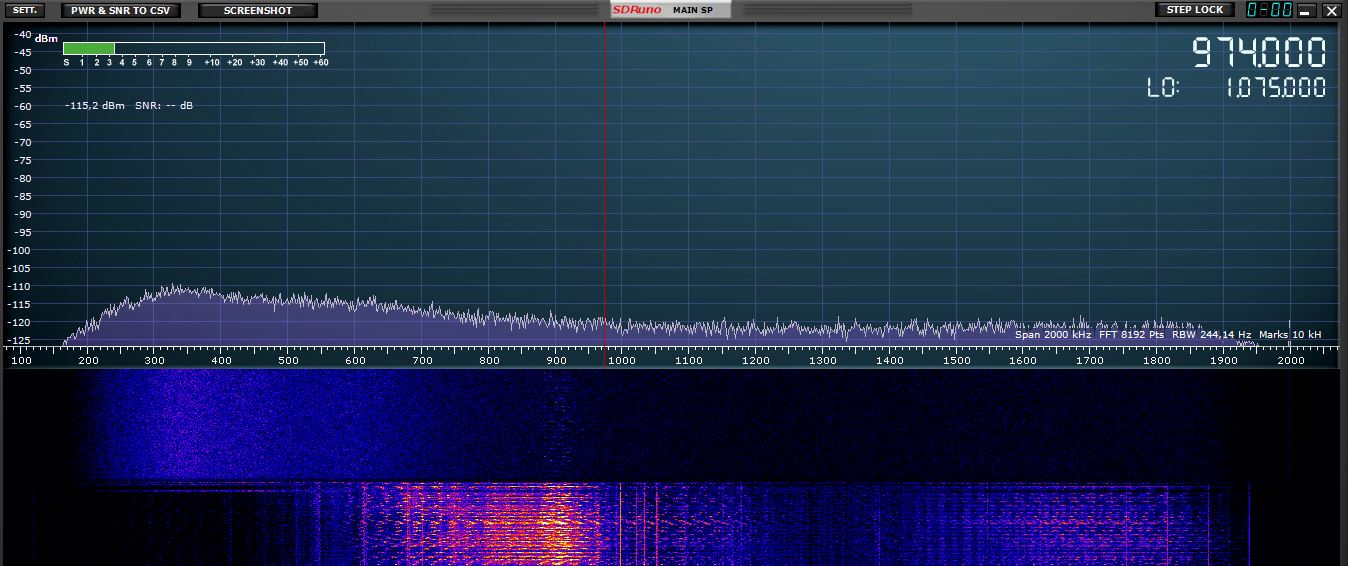This screenshot has height=566, width=1348.
Task: Click the -90 dBm level on scale
Action: click(20, 214)
